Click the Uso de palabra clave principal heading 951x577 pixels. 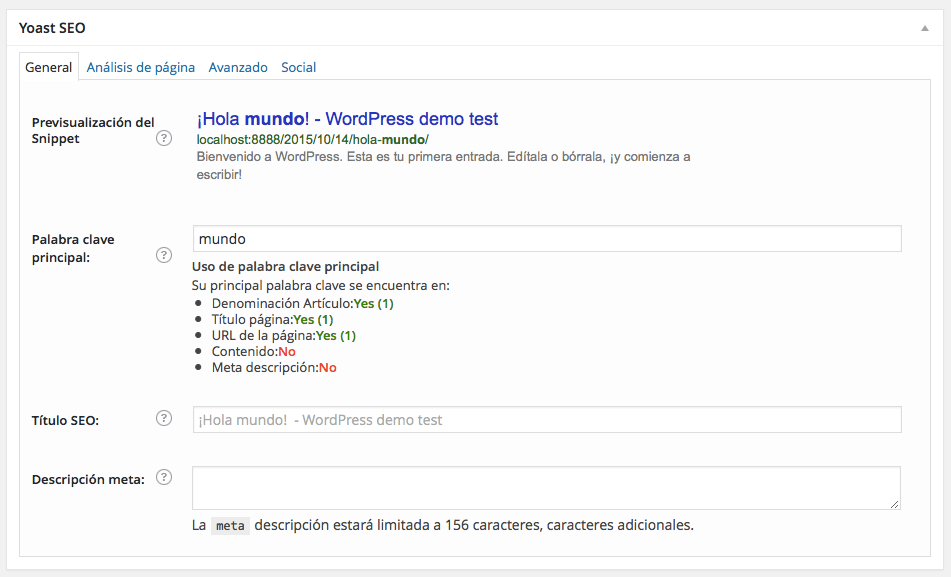click(286, 266)
